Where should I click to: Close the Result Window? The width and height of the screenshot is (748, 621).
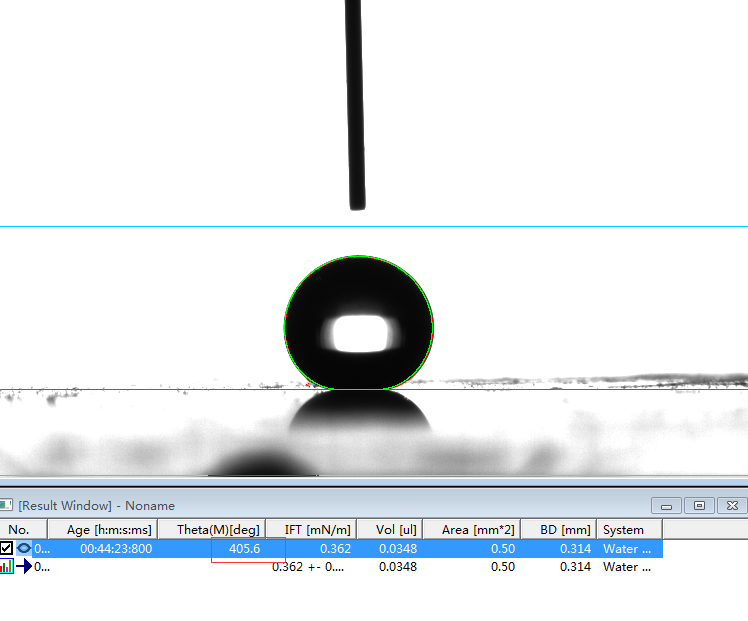(732, 506)
